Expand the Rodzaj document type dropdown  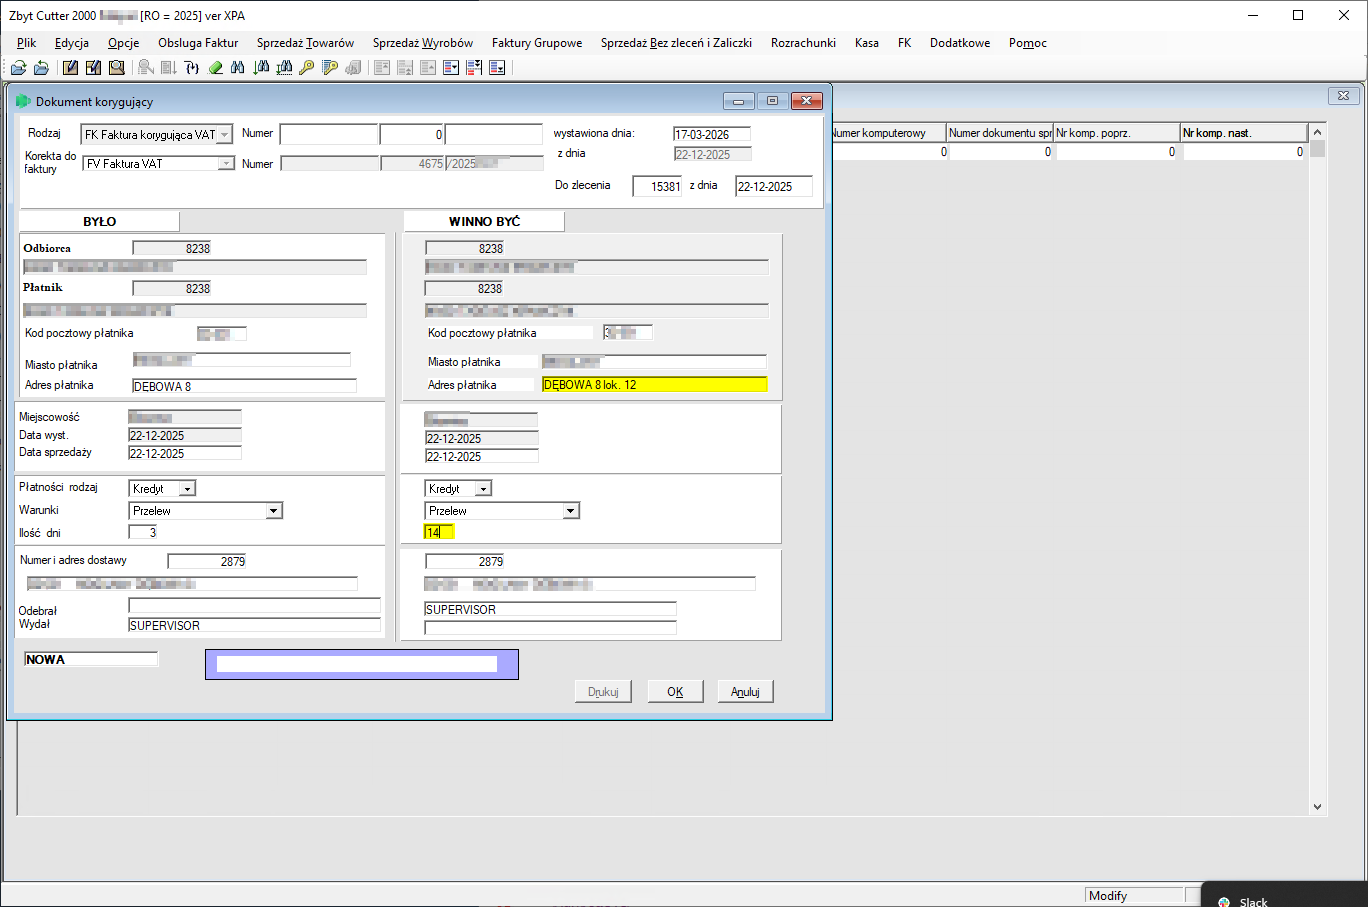click(225, 135)
